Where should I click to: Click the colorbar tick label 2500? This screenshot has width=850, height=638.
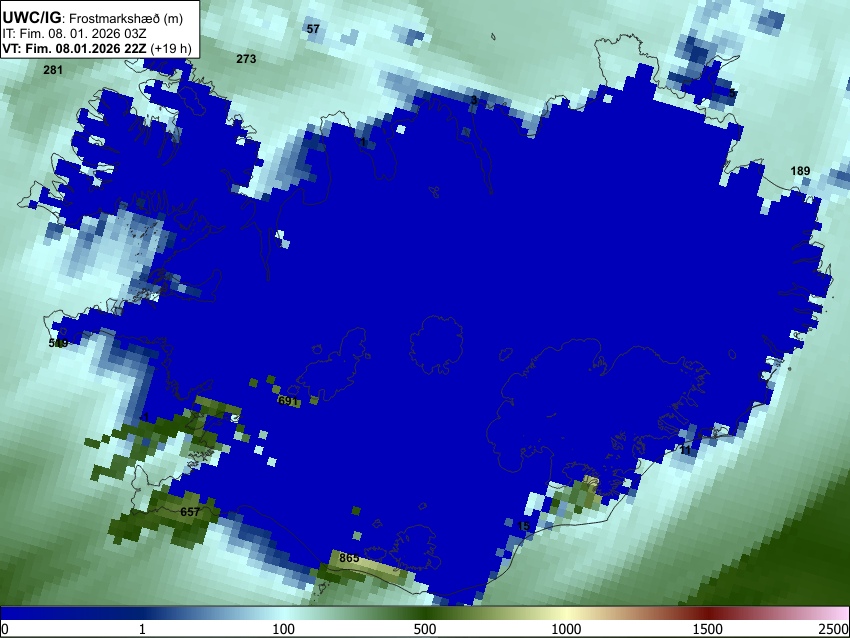pos(834,629)
